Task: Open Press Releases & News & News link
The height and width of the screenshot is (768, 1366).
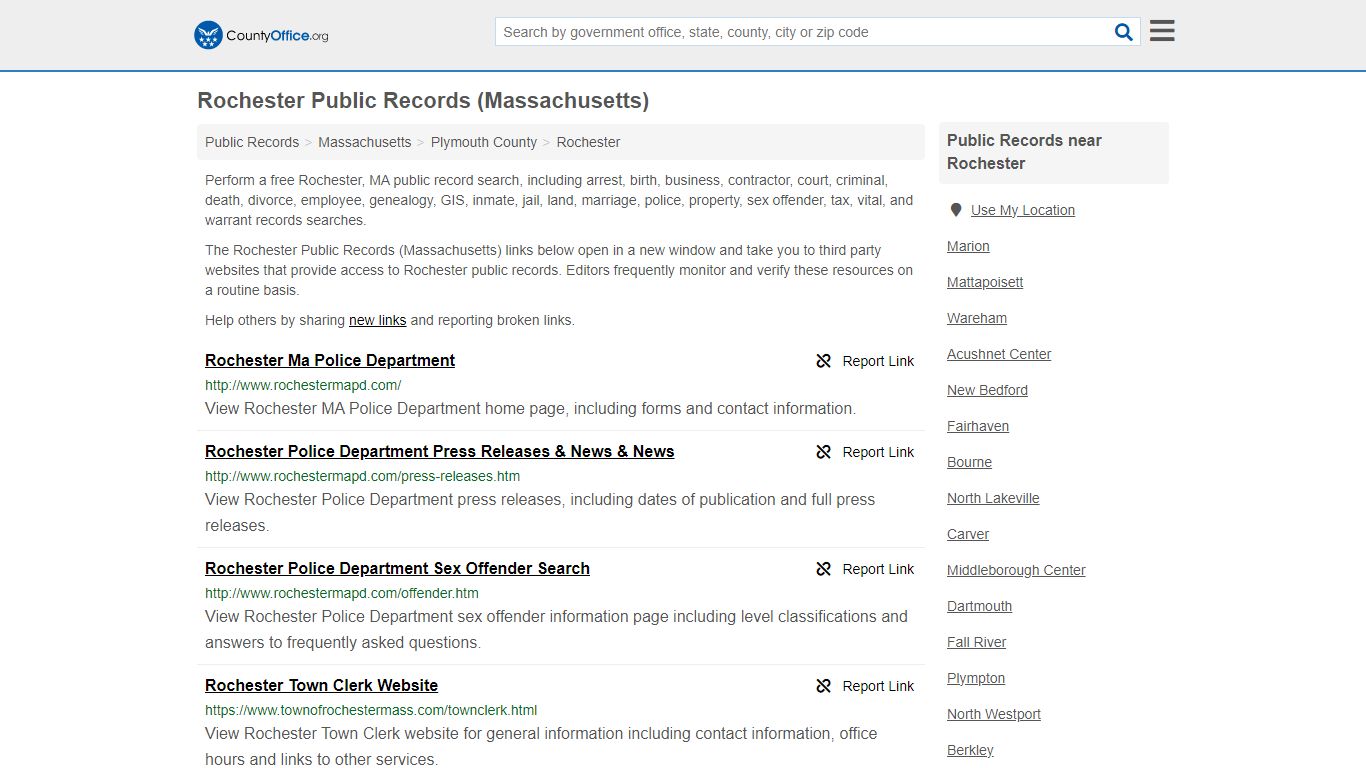Action: (x=440, y=451)
